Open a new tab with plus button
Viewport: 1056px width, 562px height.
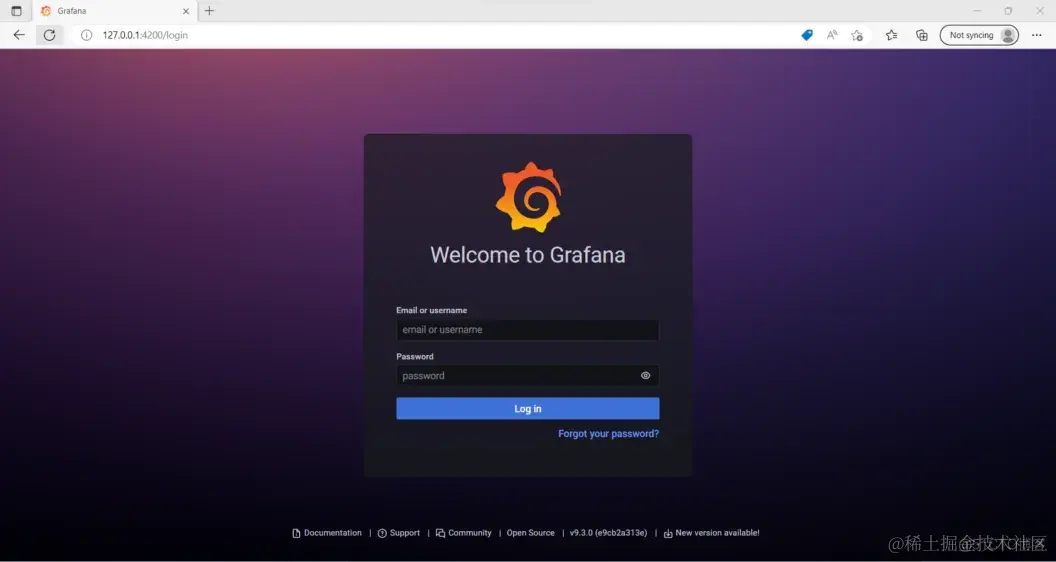(x=209, y=11)
